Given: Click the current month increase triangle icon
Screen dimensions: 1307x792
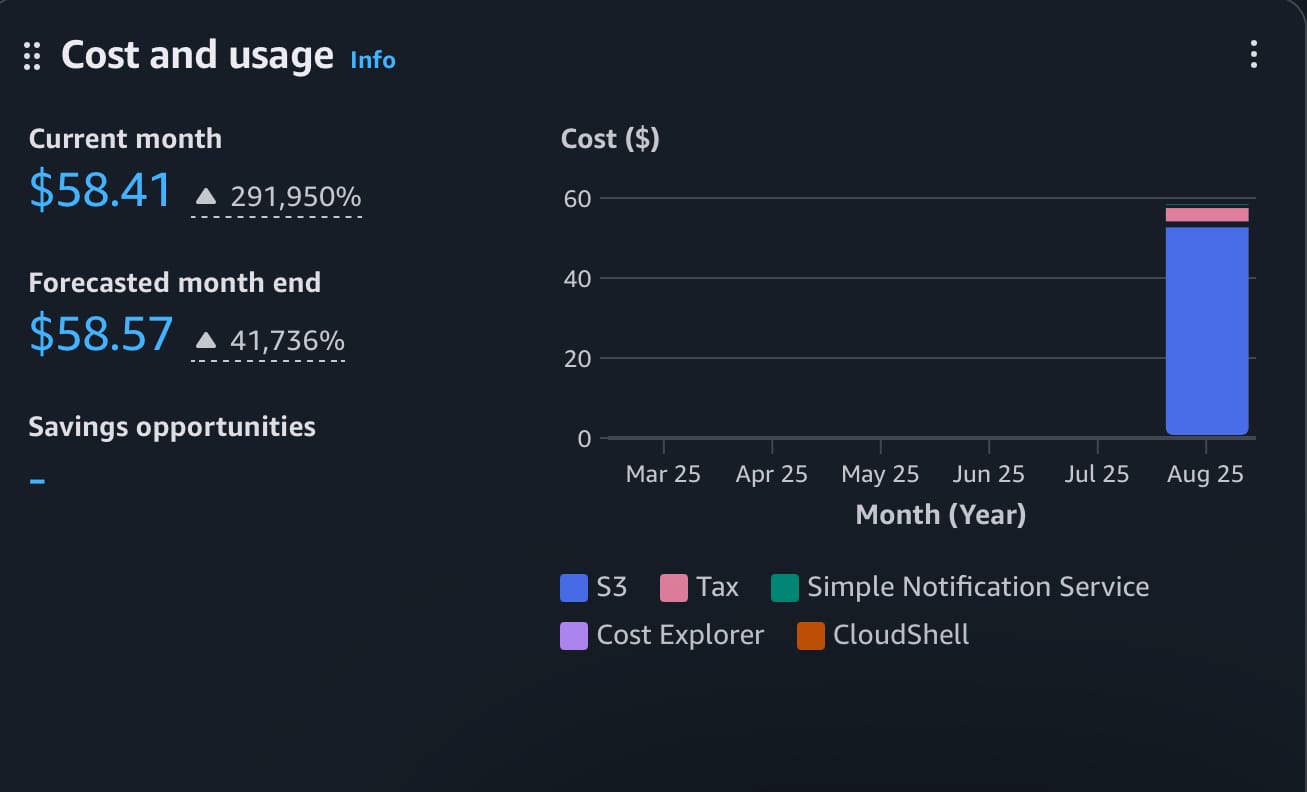Looking at the screenshot, I should pyautogui.click(x=206, y=197).
